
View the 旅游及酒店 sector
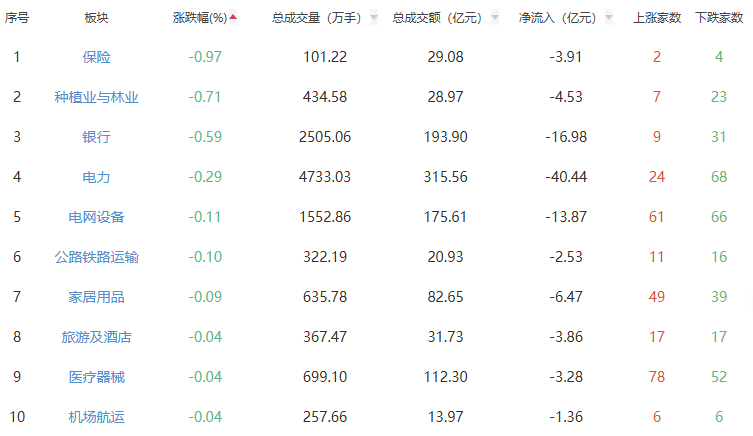(x=97, y=337)
